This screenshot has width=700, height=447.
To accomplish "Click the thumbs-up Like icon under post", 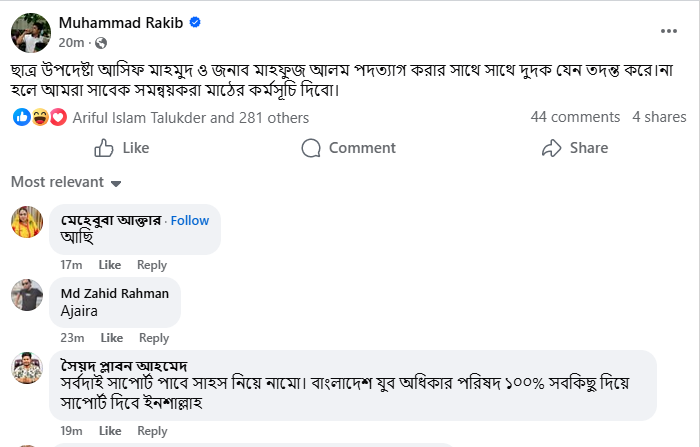I will (104, 148).
